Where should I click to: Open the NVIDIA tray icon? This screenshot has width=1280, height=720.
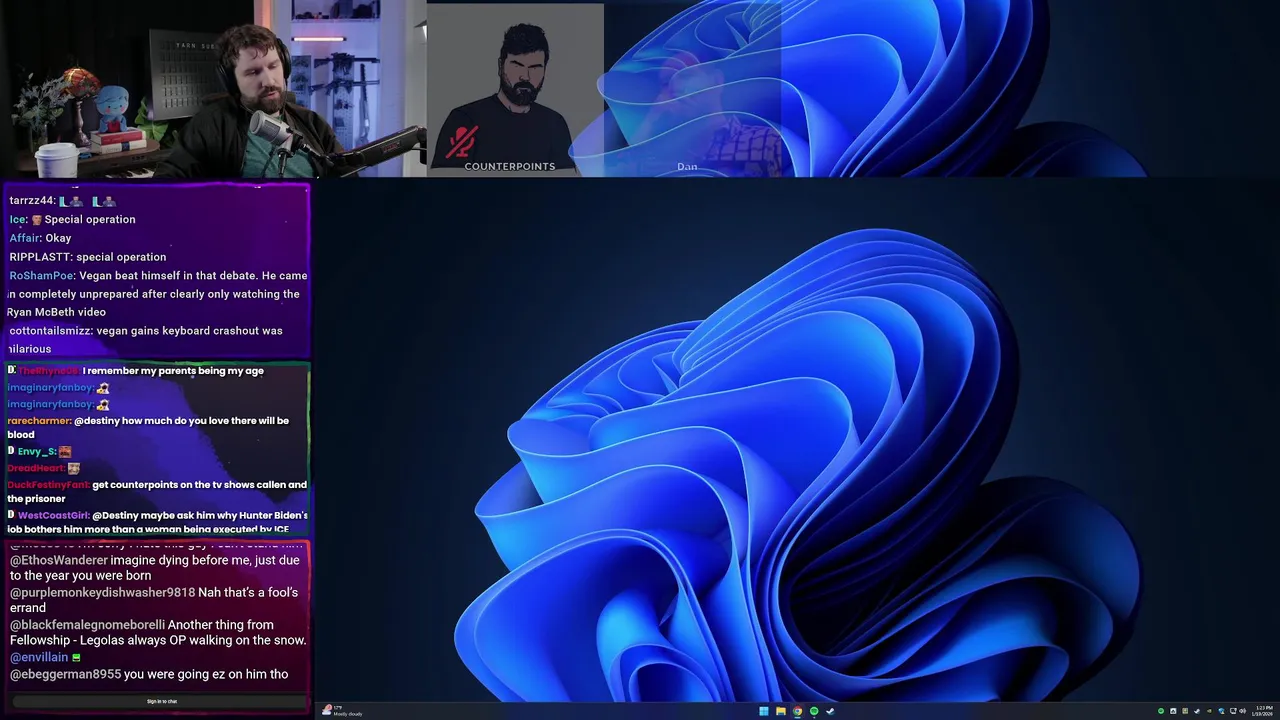1209,711
